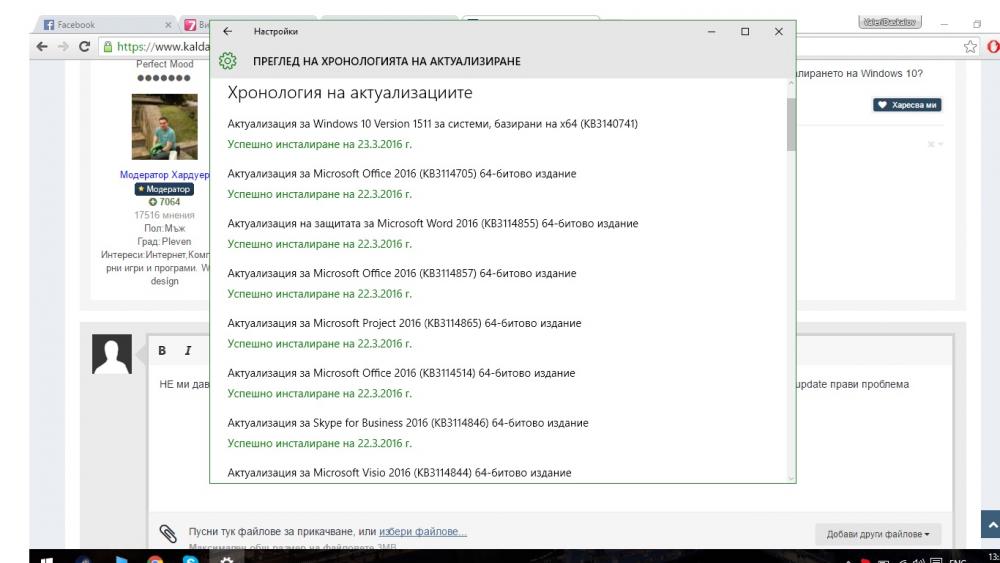Open the Добави други файлове dropdown
The width and height of the screenshot is (1000, 563).
click(878, 534)
